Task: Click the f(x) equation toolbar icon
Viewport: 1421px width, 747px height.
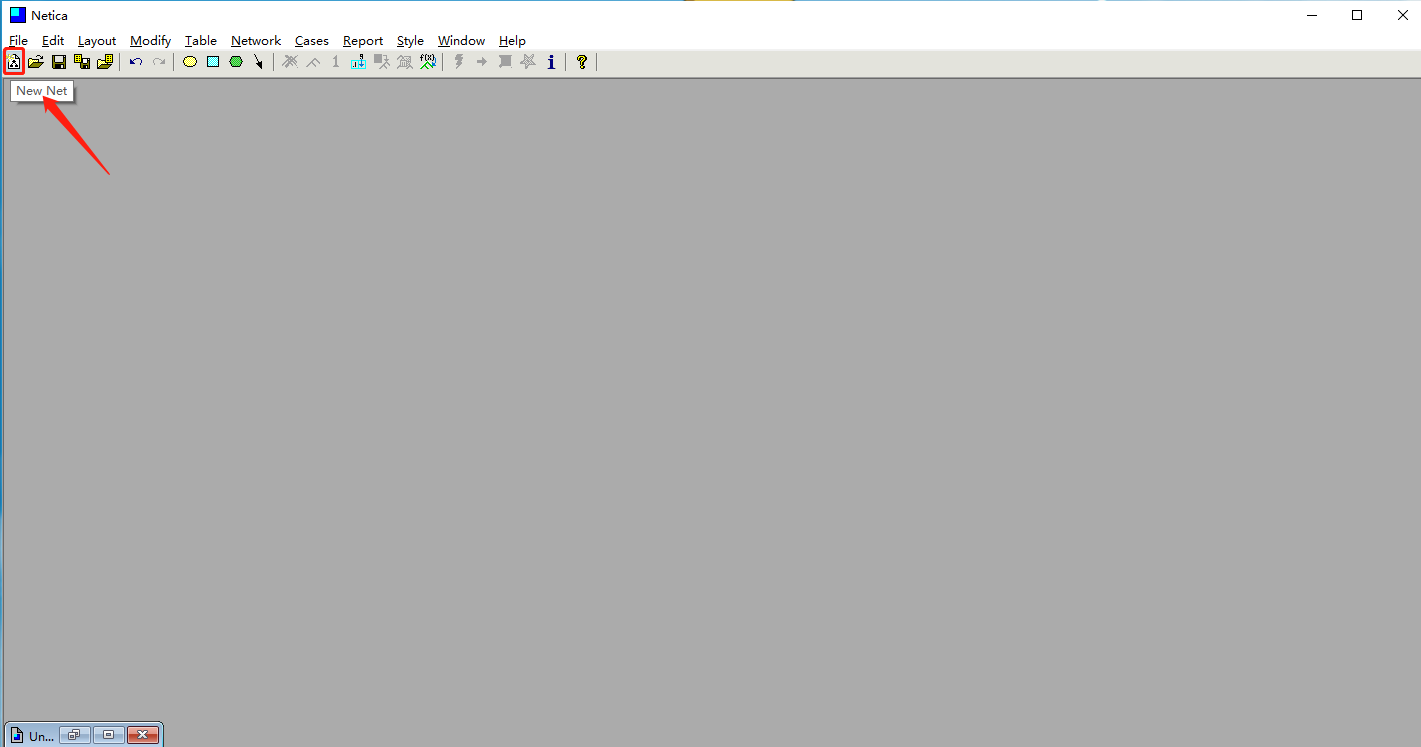Action: click(x=428, y=62)
